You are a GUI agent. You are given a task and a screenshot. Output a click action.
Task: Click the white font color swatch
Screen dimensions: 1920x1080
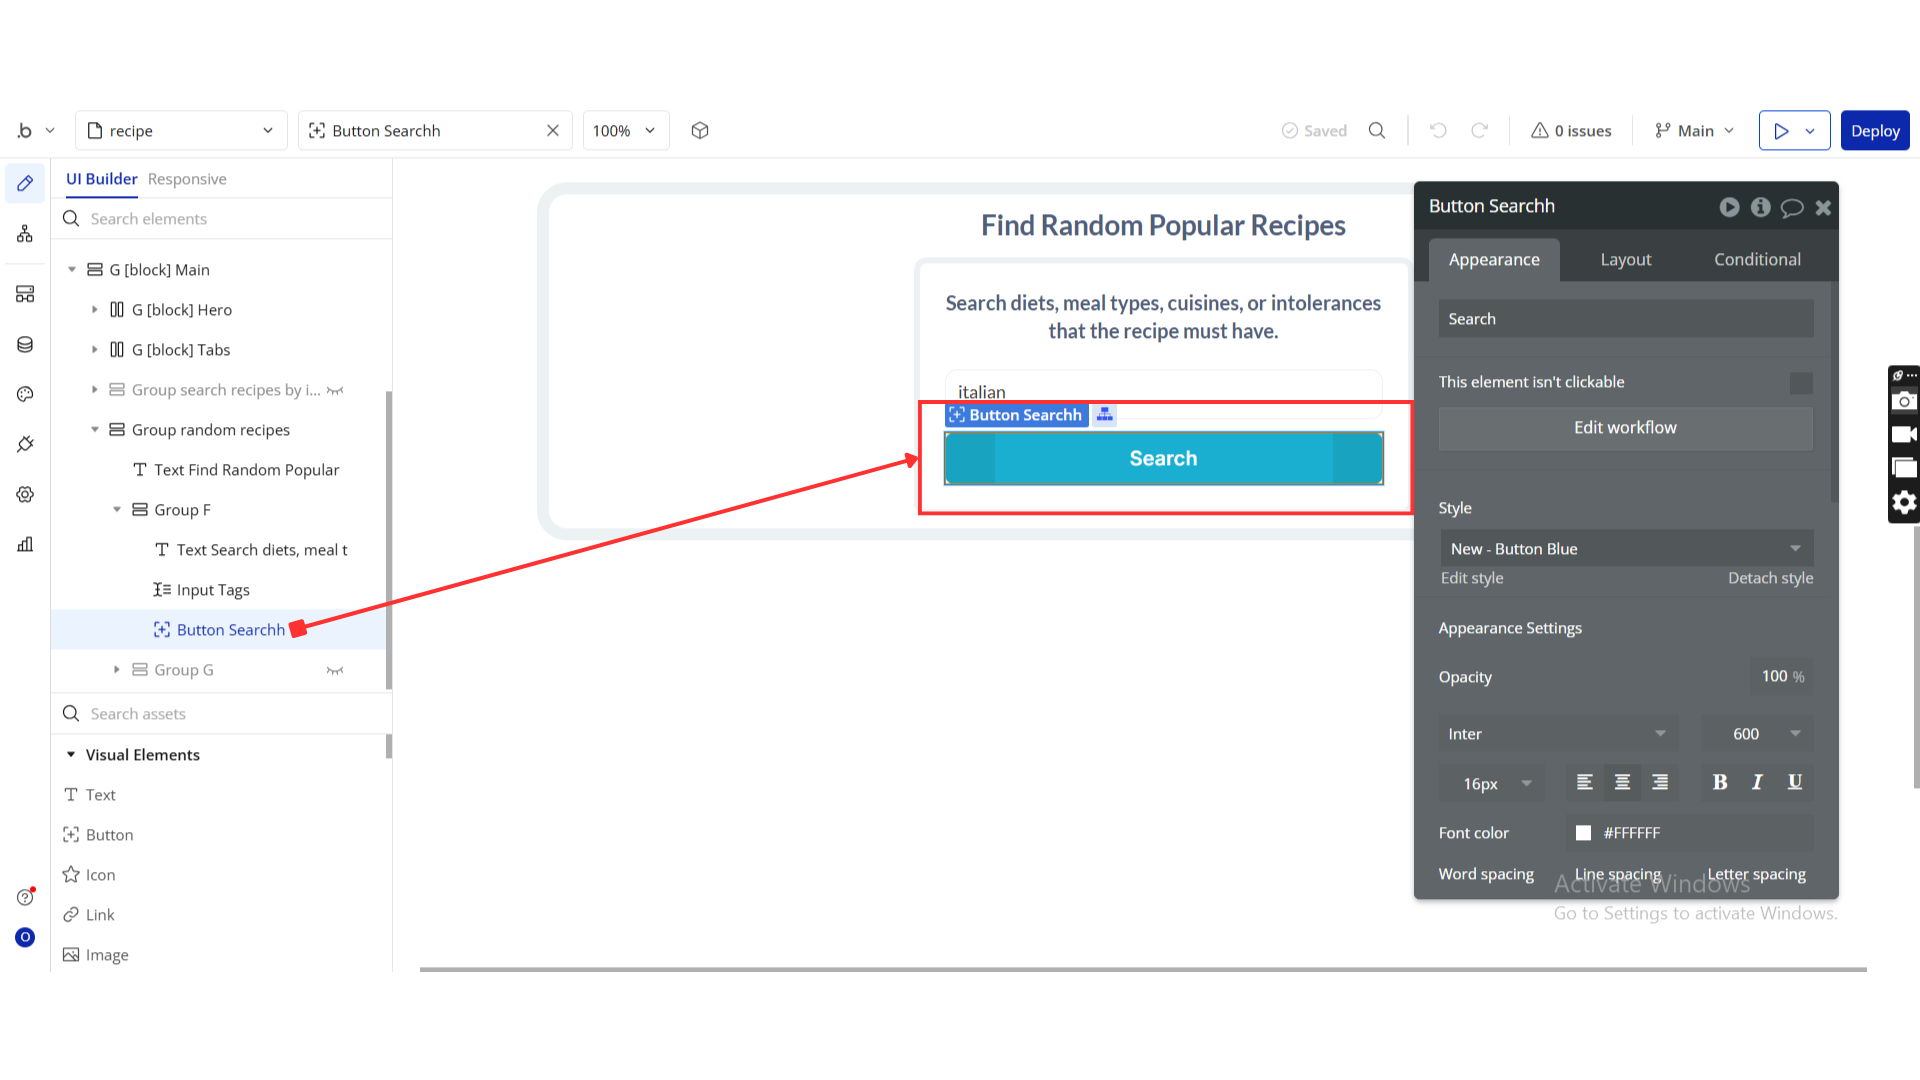[1583, 833]
